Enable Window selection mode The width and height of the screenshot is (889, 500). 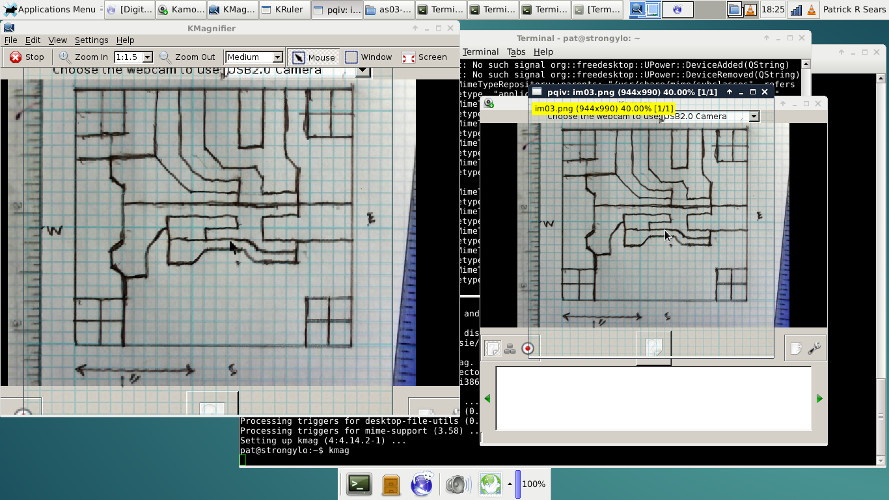click(x=368, y=57)
